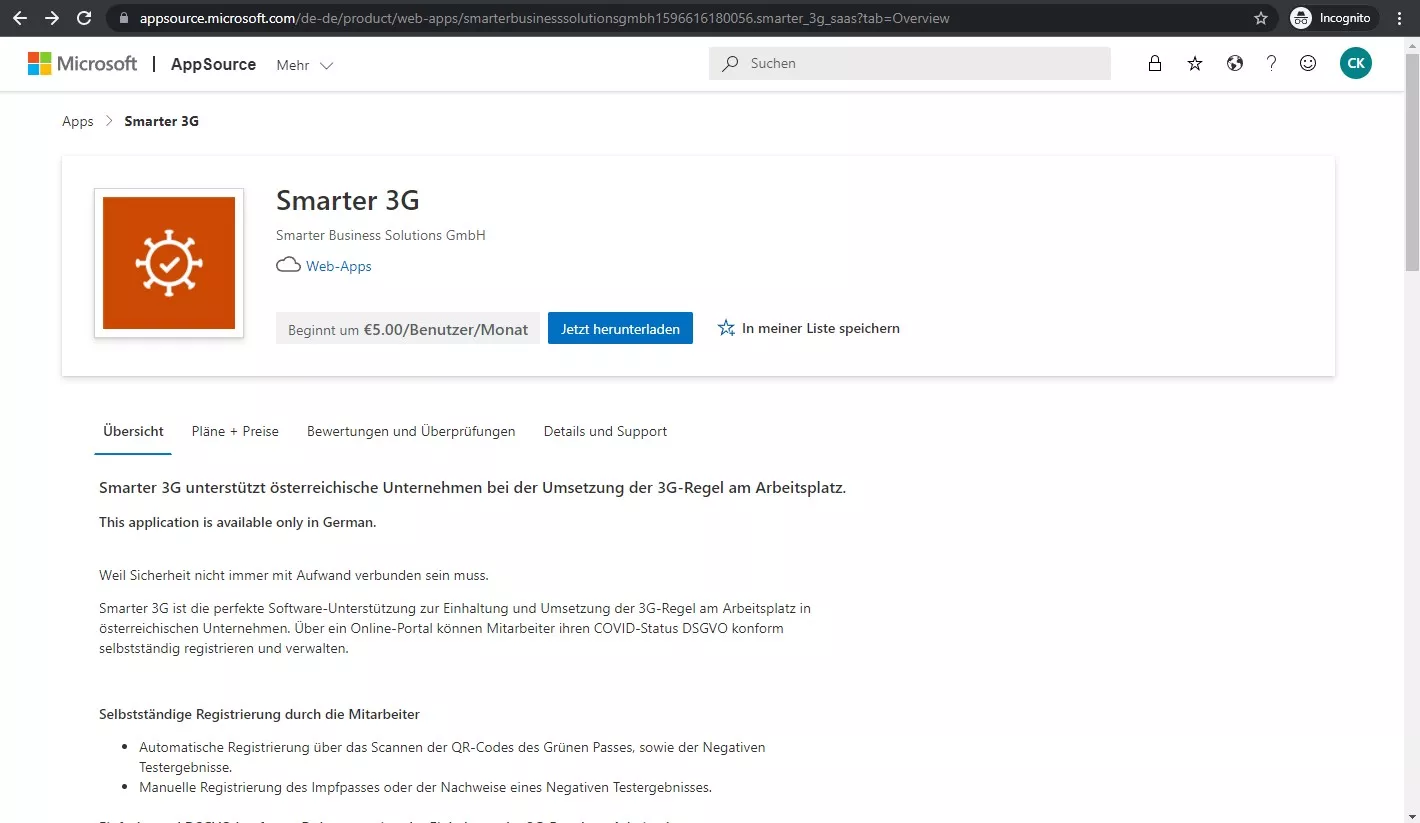Screen dimensions: 1420x823
Task: Click Jetzt herunterladen button
Action: tap(620, 328)
